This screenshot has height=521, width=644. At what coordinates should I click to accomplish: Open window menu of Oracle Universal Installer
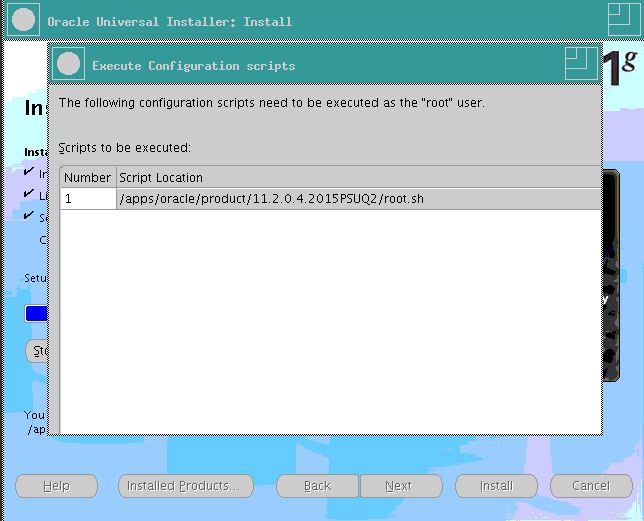coord(23,20)
